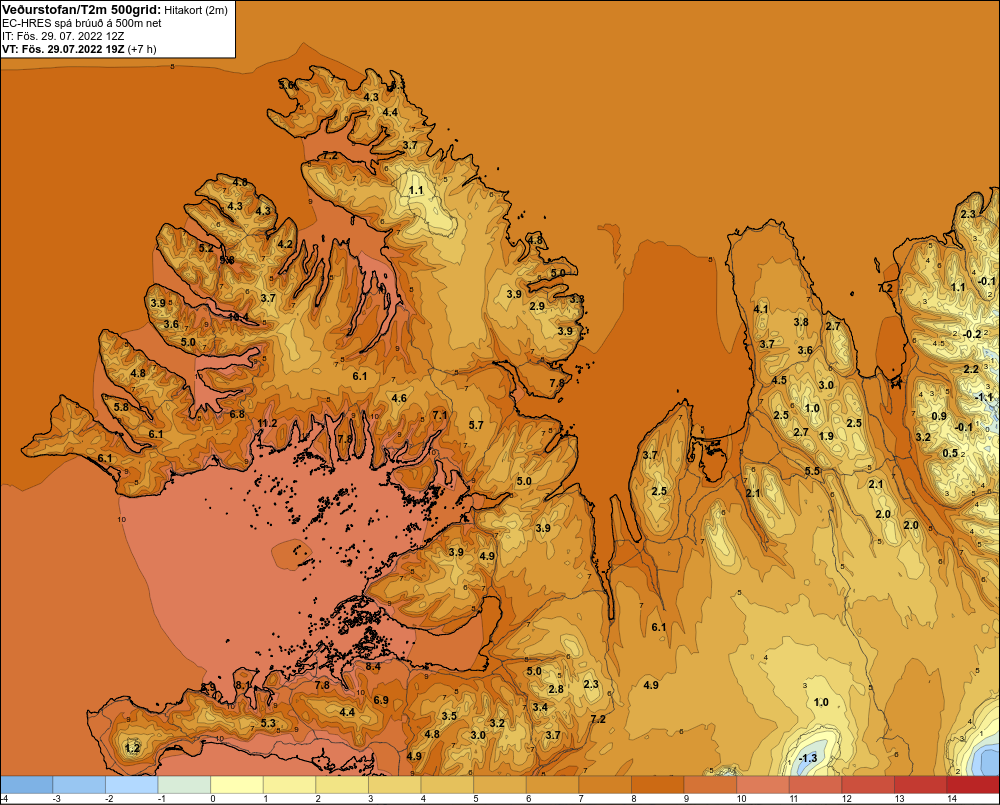Click the '-1.1' temperature label
Image resolution: width=1000 pixels, height=805 pixels.
(984, 397)
